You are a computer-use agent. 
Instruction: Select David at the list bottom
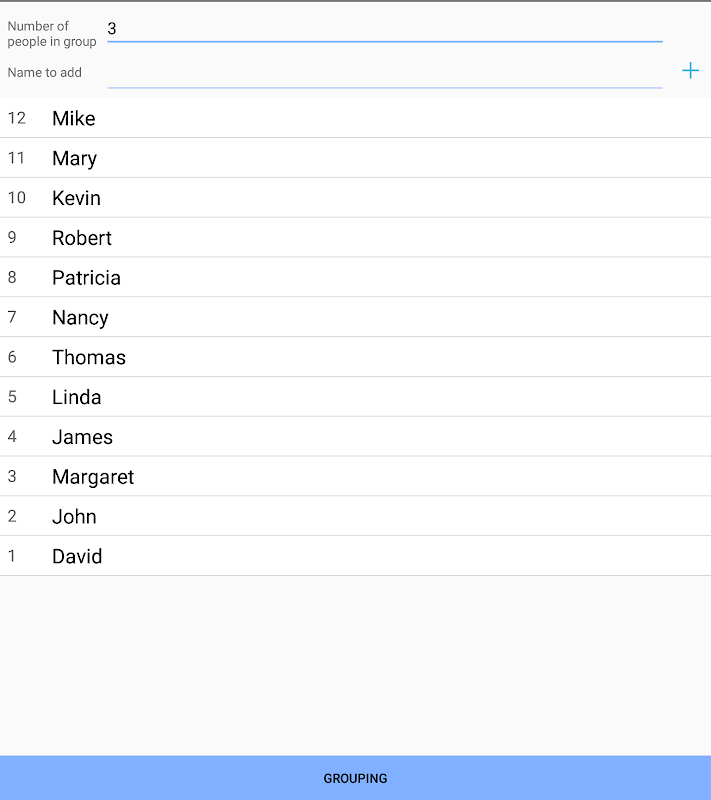click(x=77, y=556)
